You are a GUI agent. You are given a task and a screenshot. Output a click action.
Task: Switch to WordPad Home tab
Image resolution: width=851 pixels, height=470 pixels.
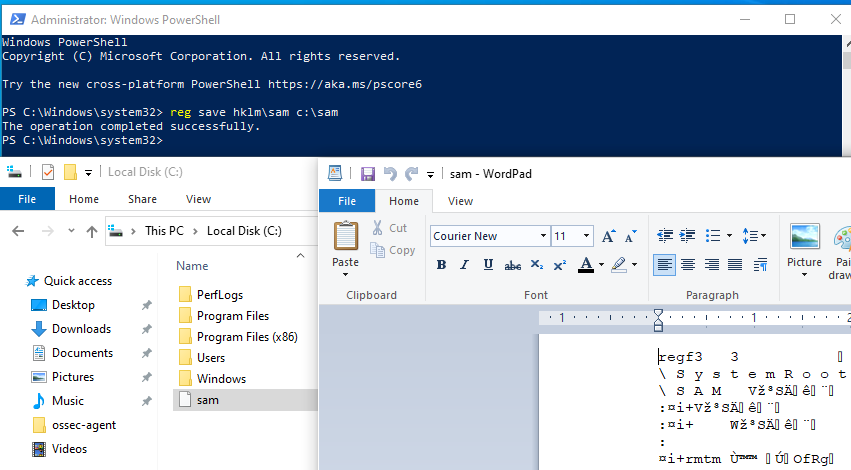(404, 201)
